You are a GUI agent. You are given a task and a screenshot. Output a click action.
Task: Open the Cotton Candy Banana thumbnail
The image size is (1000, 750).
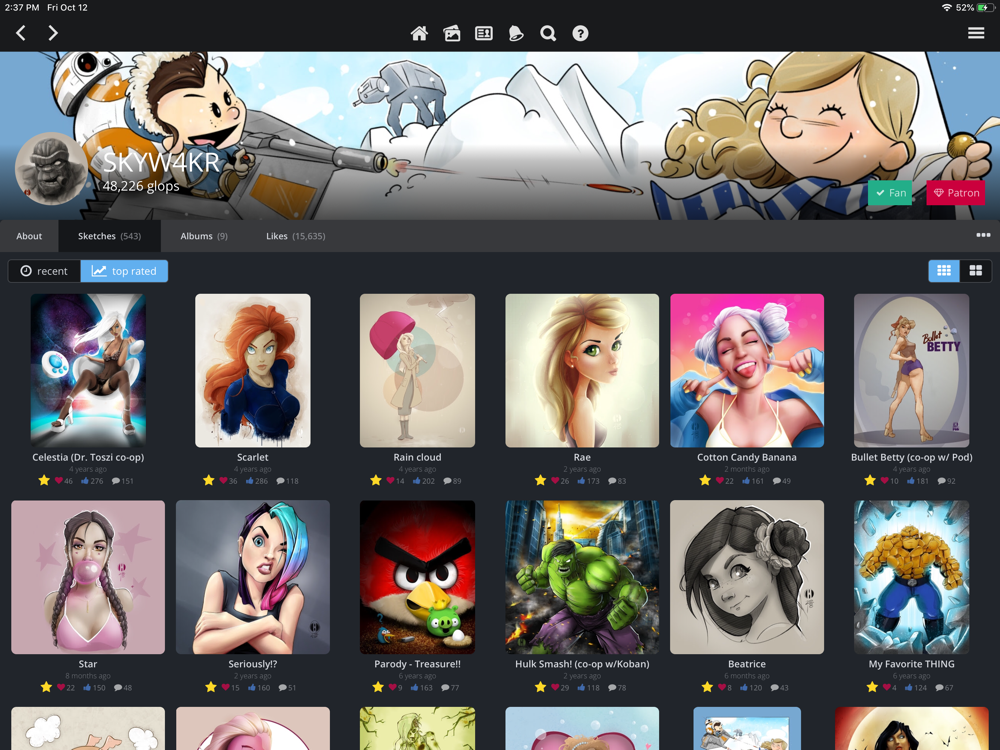coord(747,371)
